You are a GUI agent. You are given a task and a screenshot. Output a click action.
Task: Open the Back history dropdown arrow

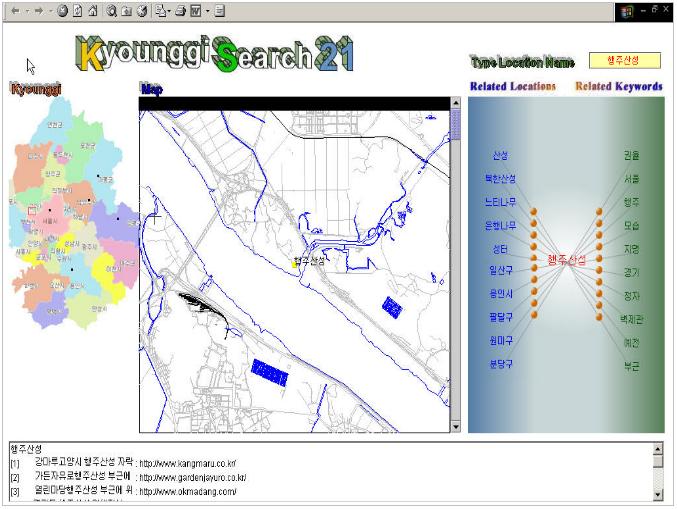[x=27, y=11]
